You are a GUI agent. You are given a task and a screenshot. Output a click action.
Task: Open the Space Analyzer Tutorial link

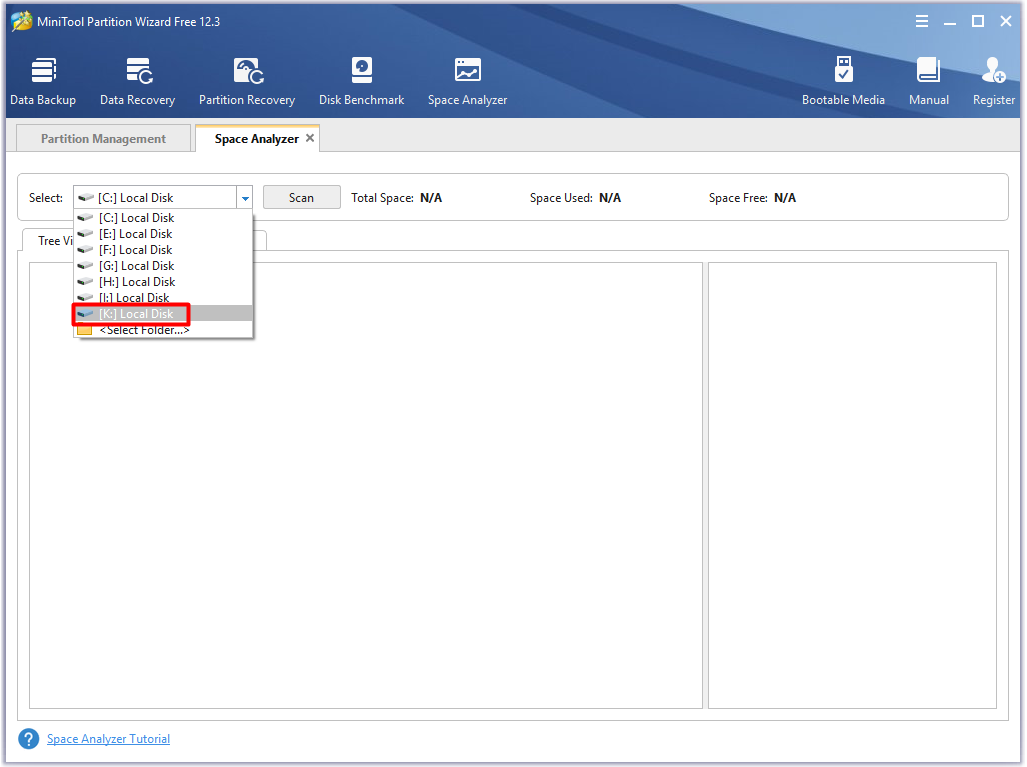coord(108,739)
